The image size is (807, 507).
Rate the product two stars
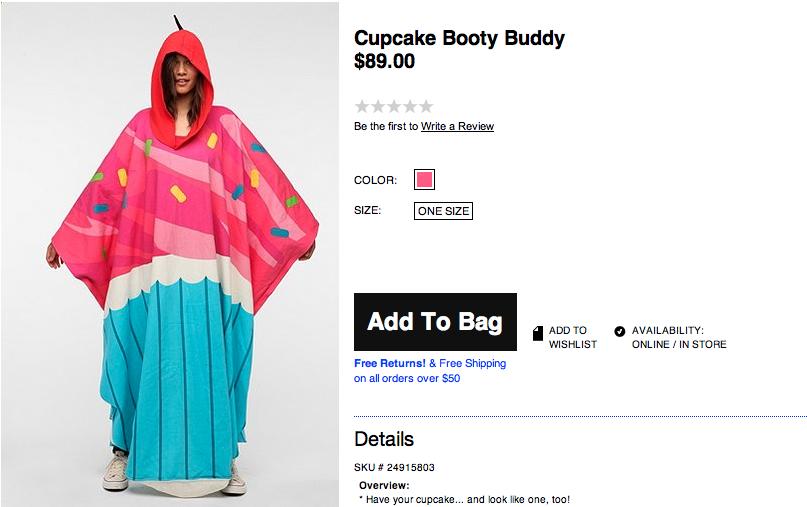[x=378, y=106]
